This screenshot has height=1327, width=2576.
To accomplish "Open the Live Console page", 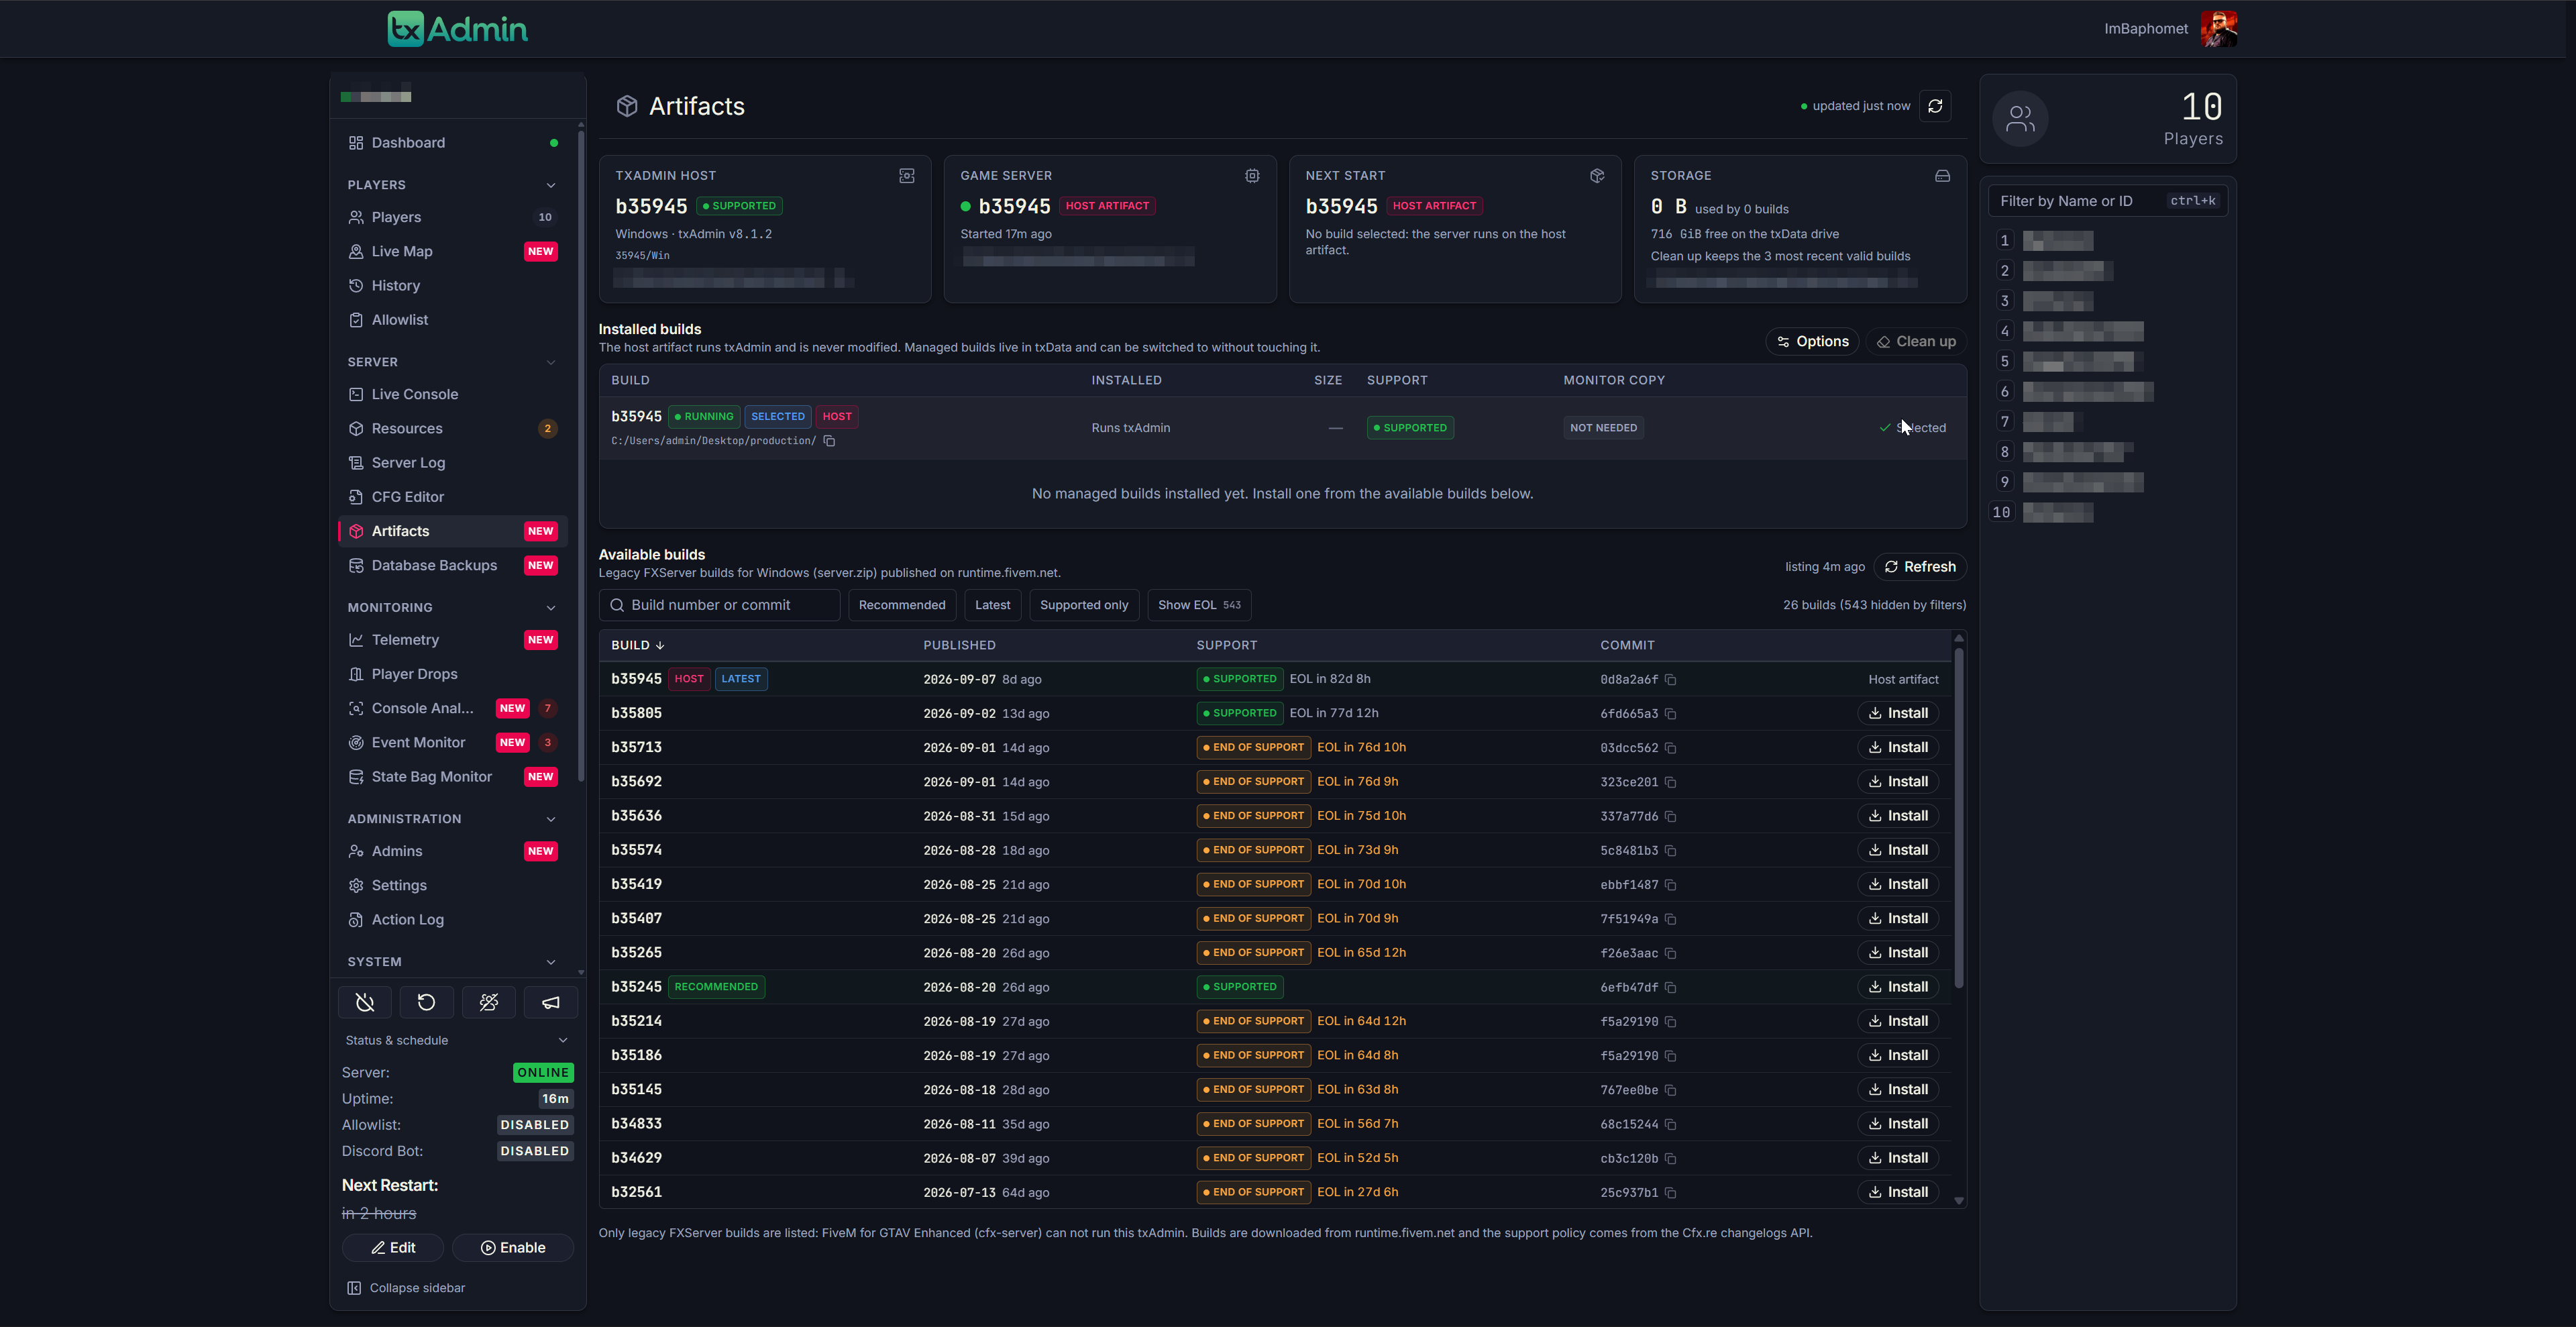I will (x=452, y=395).
